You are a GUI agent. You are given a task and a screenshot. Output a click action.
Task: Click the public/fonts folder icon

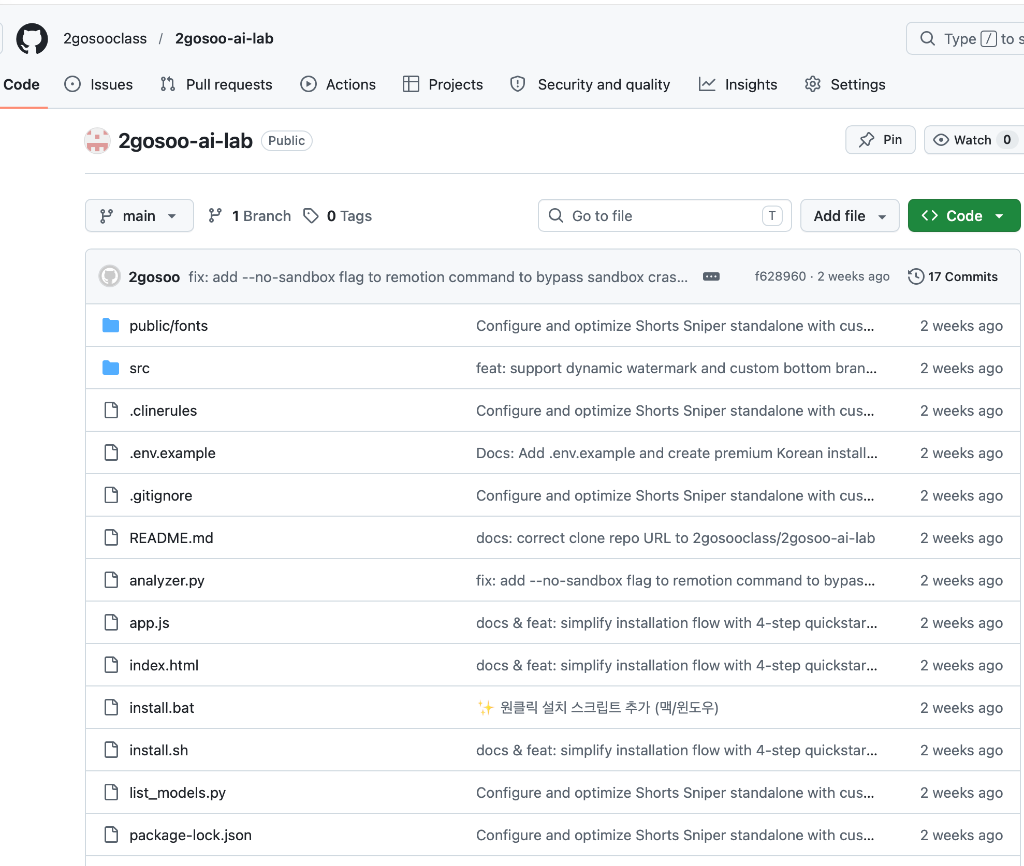point(111,325)
